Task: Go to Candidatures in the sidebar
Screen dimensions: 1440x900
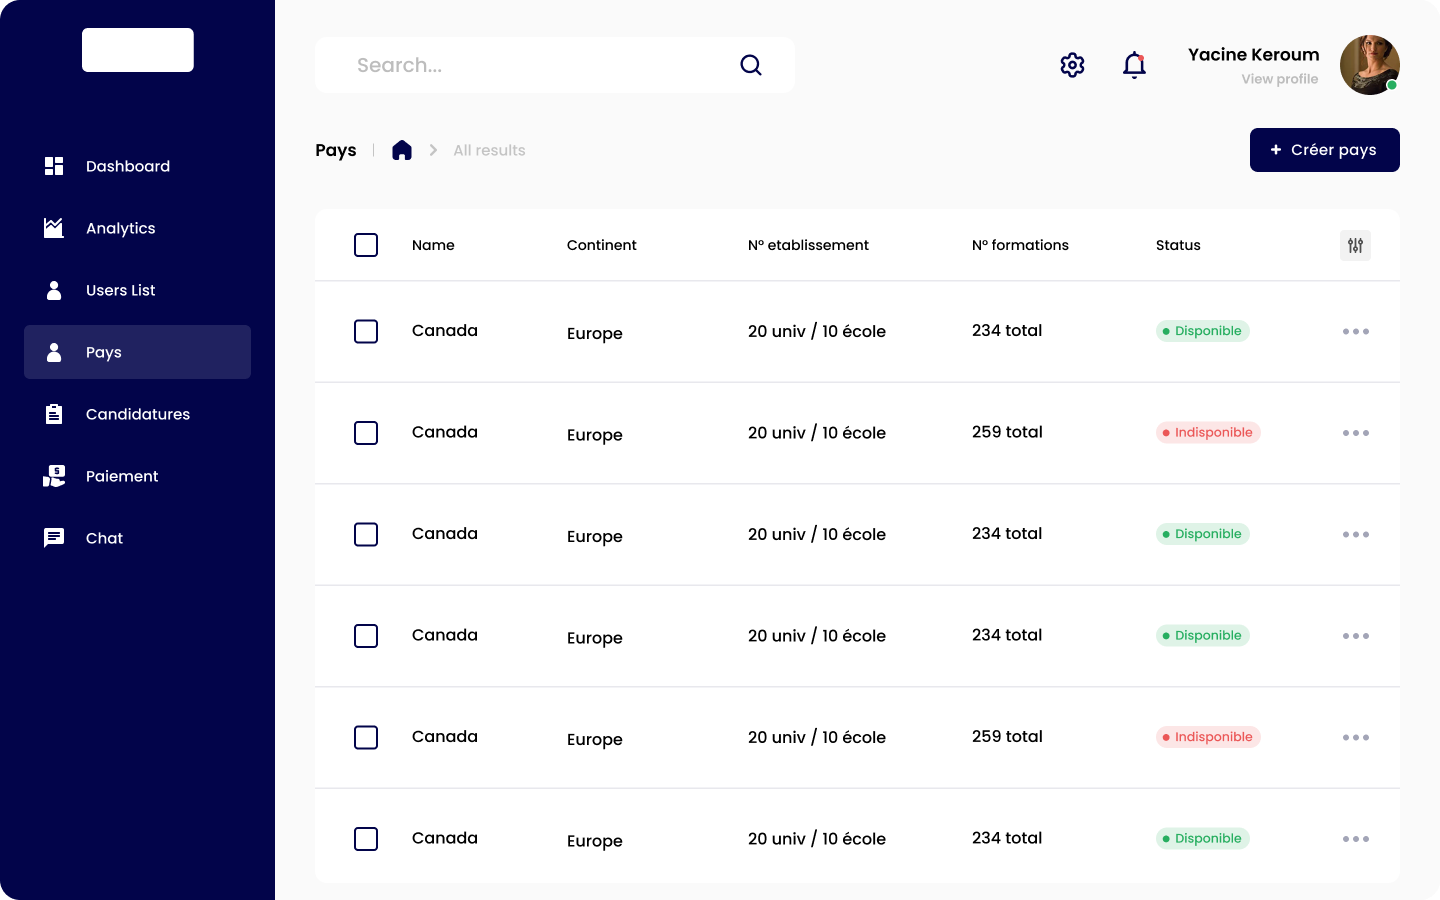Action: point(137,414)
